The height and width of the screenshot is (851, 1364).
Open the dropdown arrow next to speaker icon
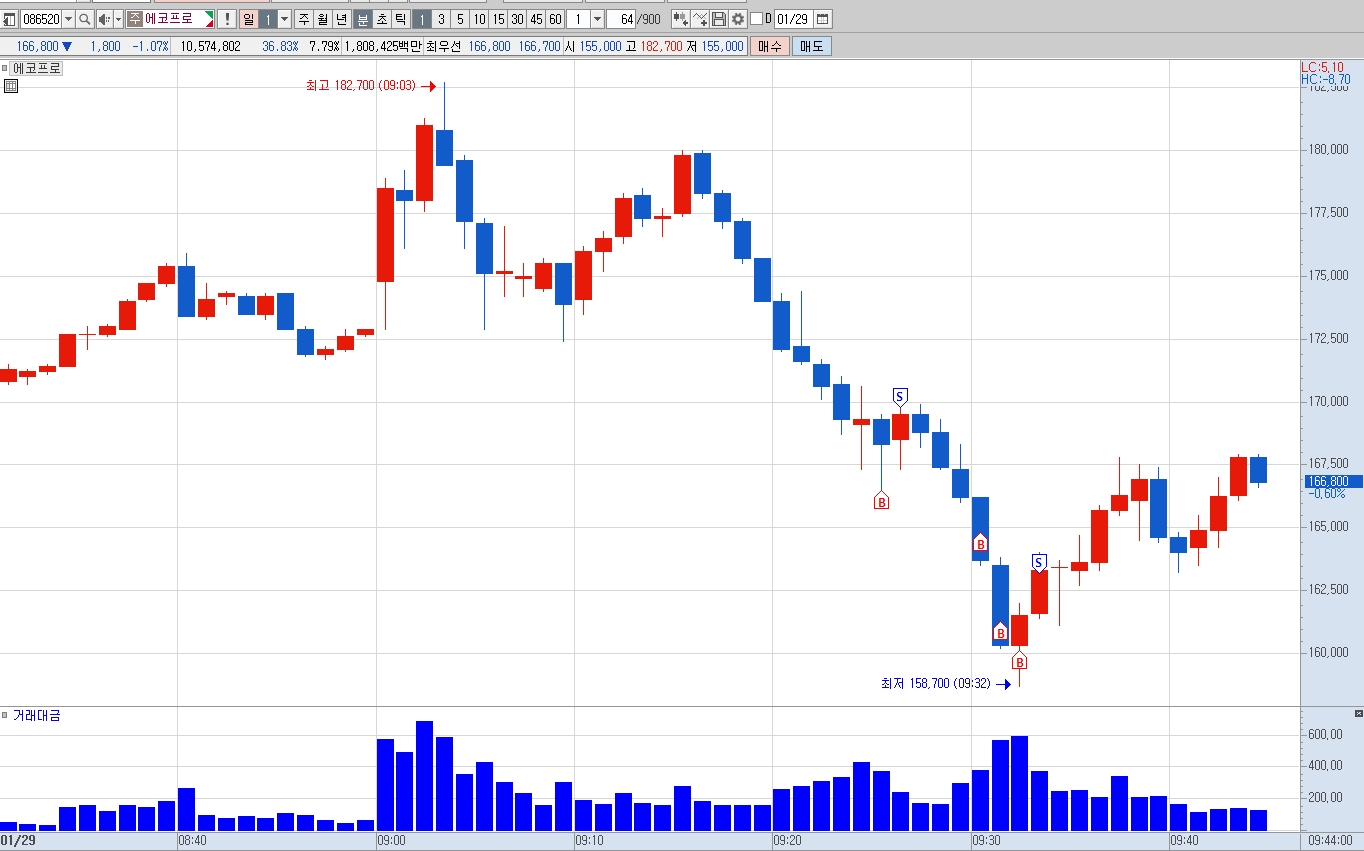pyautogui.click(x=118, y=19)
